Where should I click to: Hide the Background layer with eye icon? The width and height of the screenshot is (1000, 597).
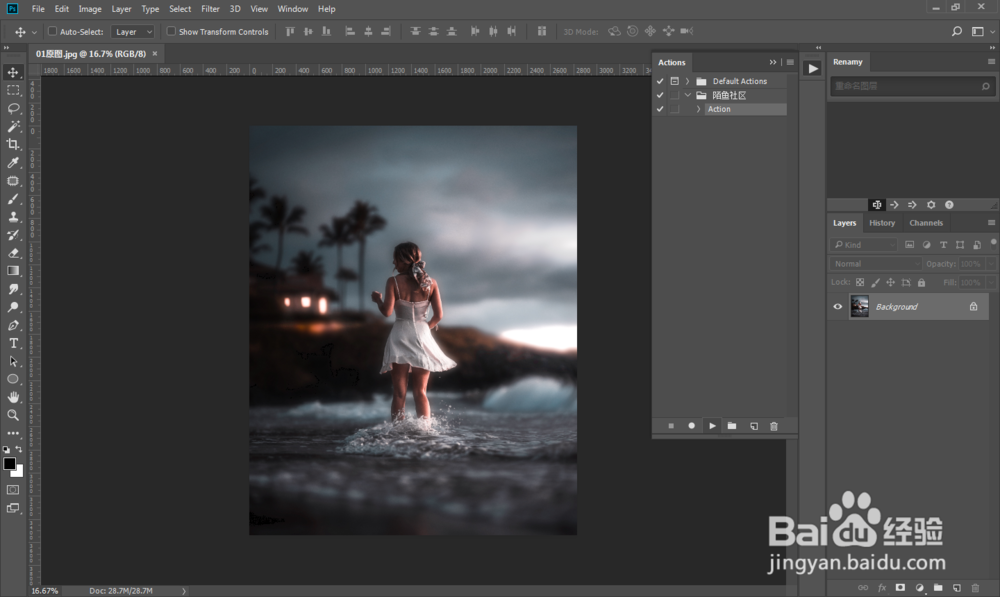click(x=838, y=307)
